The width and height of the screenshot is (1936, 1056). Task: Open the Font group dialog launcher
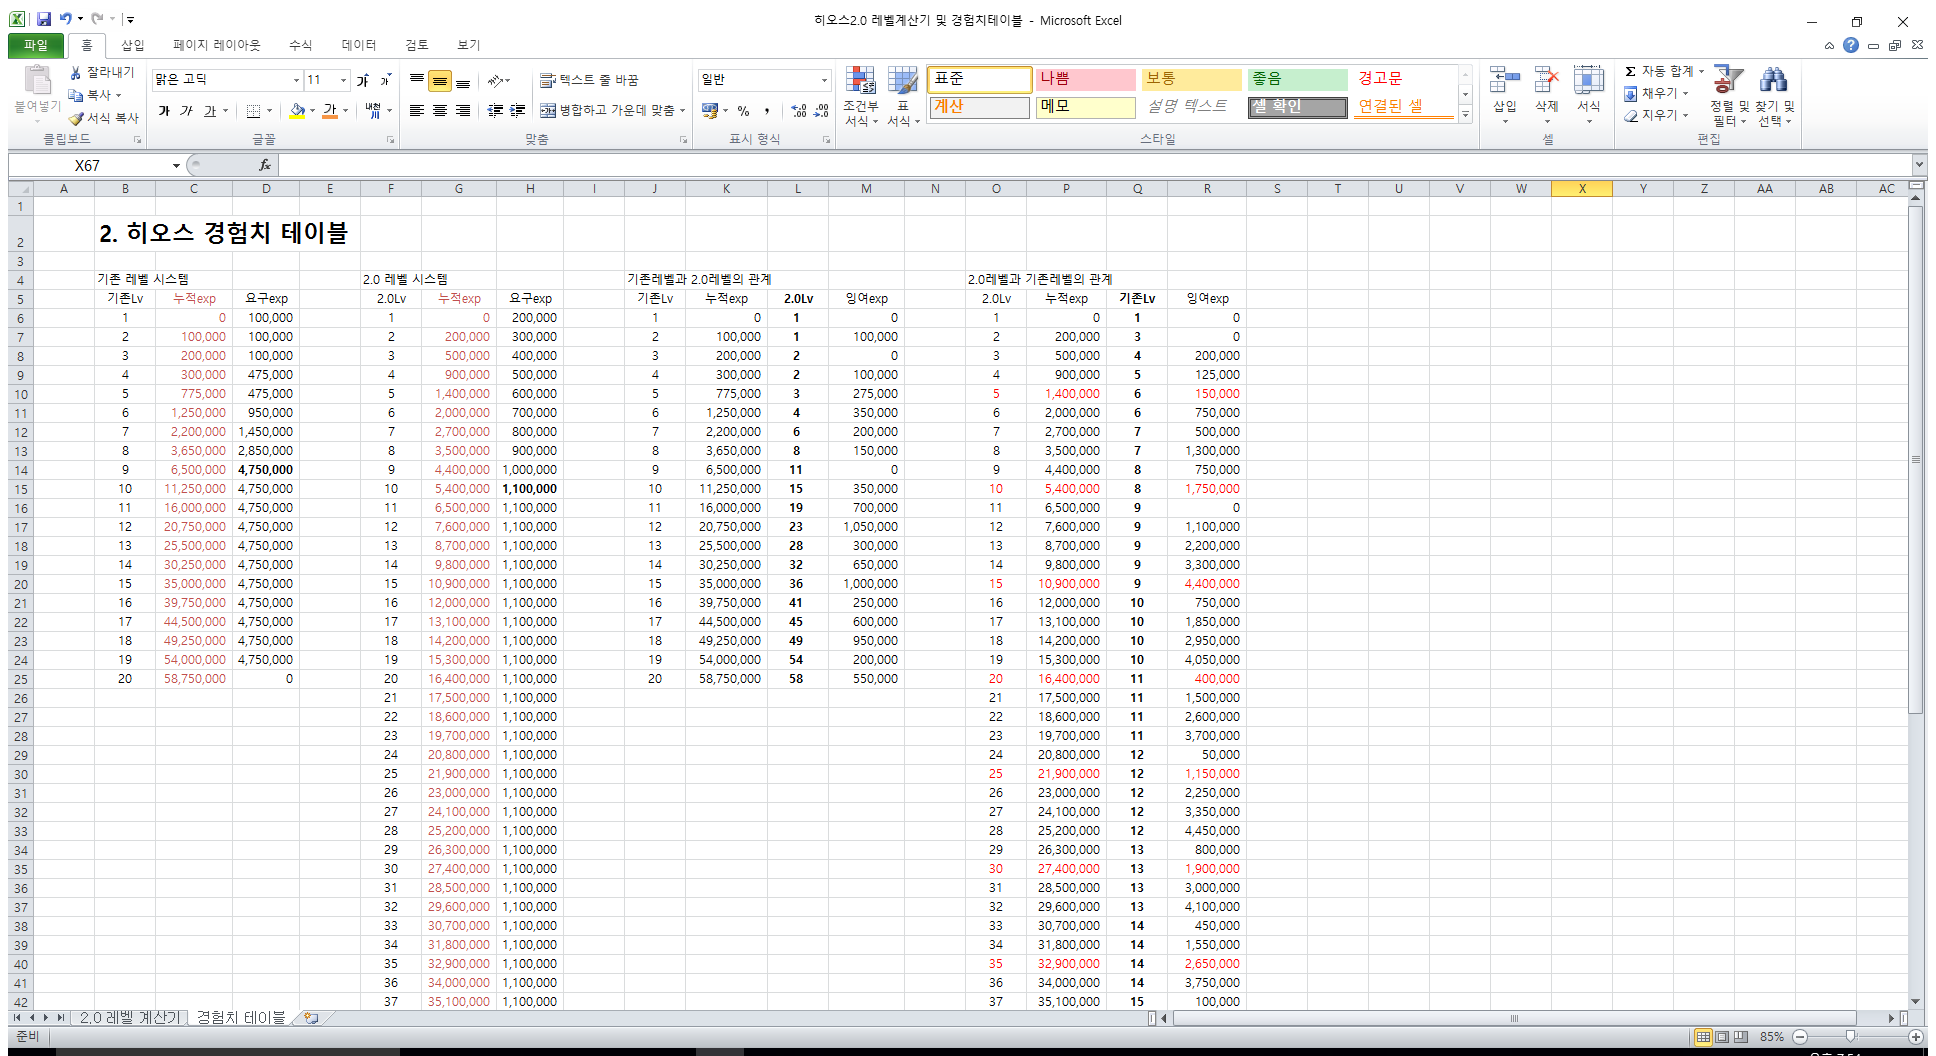[390, 140]
